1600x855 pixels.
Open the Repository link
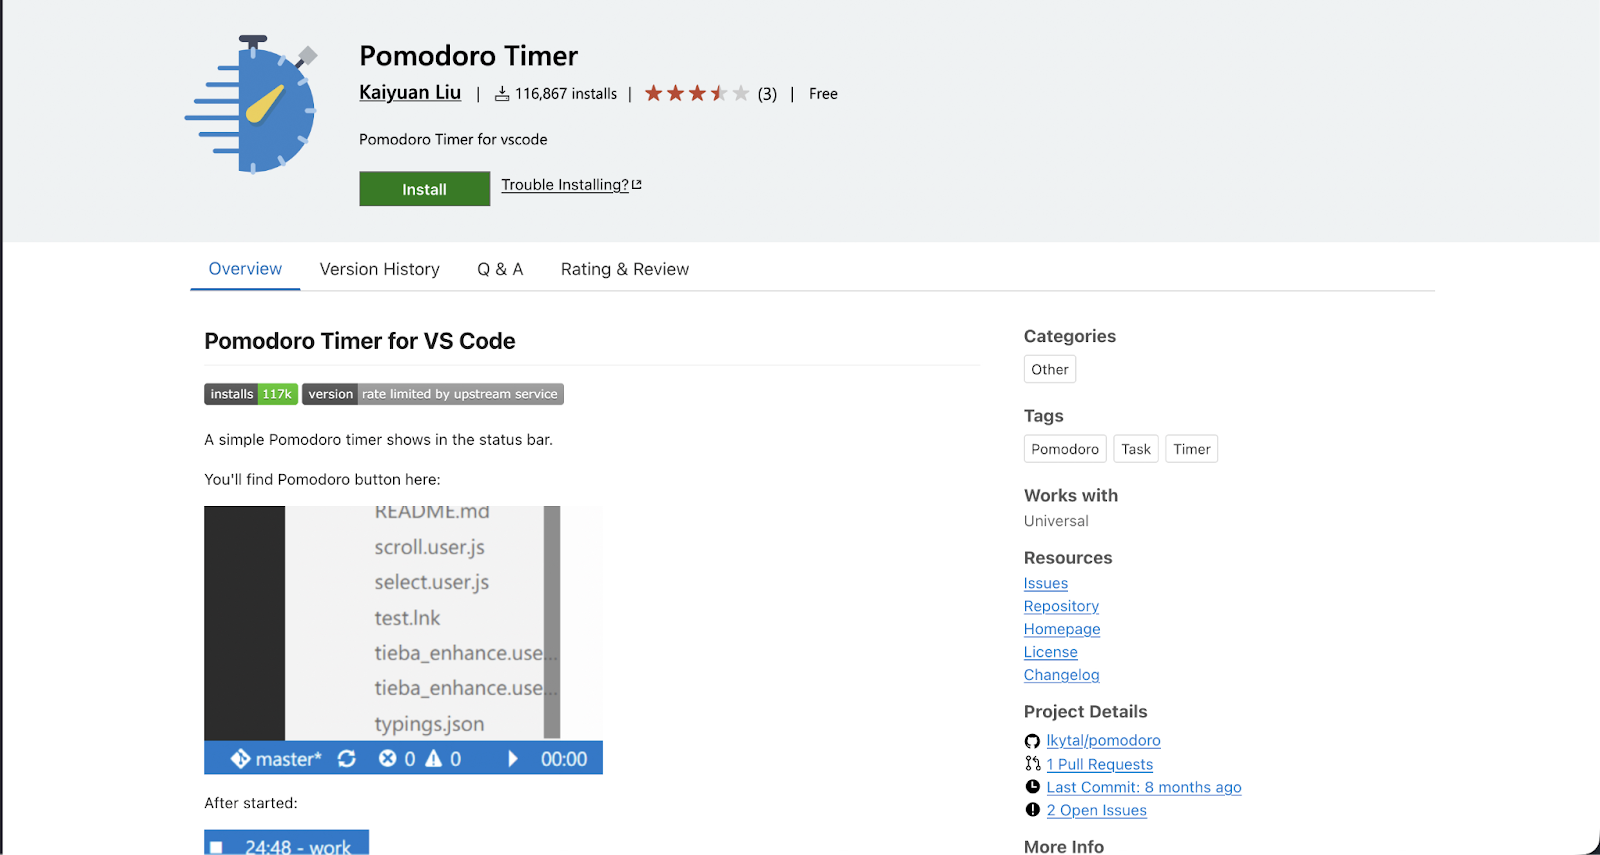[x=1061, y=606]
